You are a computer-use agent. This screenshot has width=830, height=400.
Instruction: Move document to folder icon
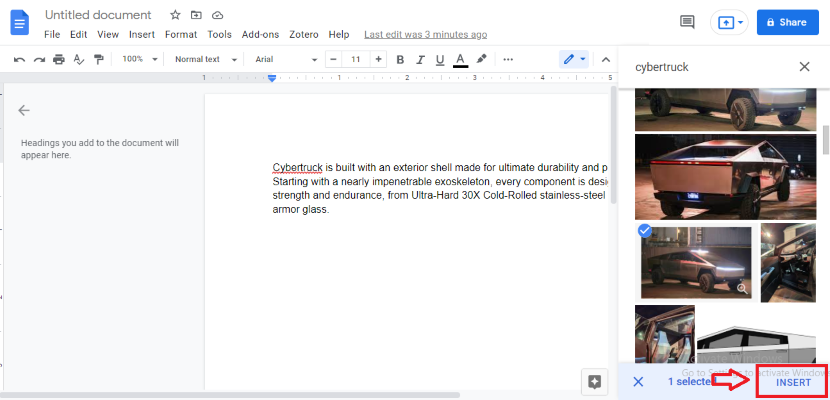pyautogui.click(x=196, y=15)
